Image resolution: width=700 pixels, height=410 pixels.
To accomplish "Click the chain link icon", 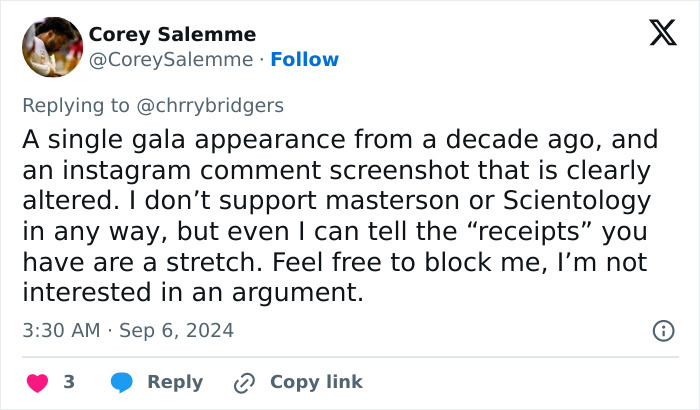I will click(x=244, y=382).
